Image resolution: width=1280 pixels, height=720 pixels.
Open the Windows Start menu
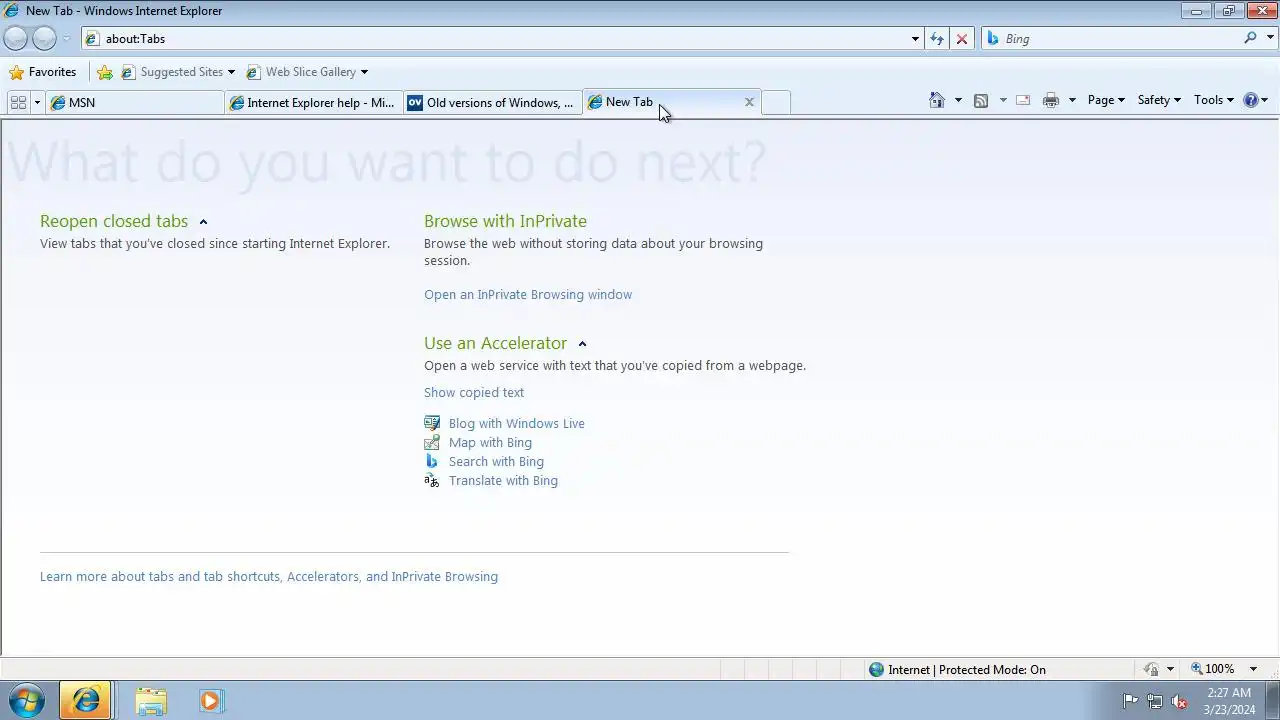click(x=27, y=701)
